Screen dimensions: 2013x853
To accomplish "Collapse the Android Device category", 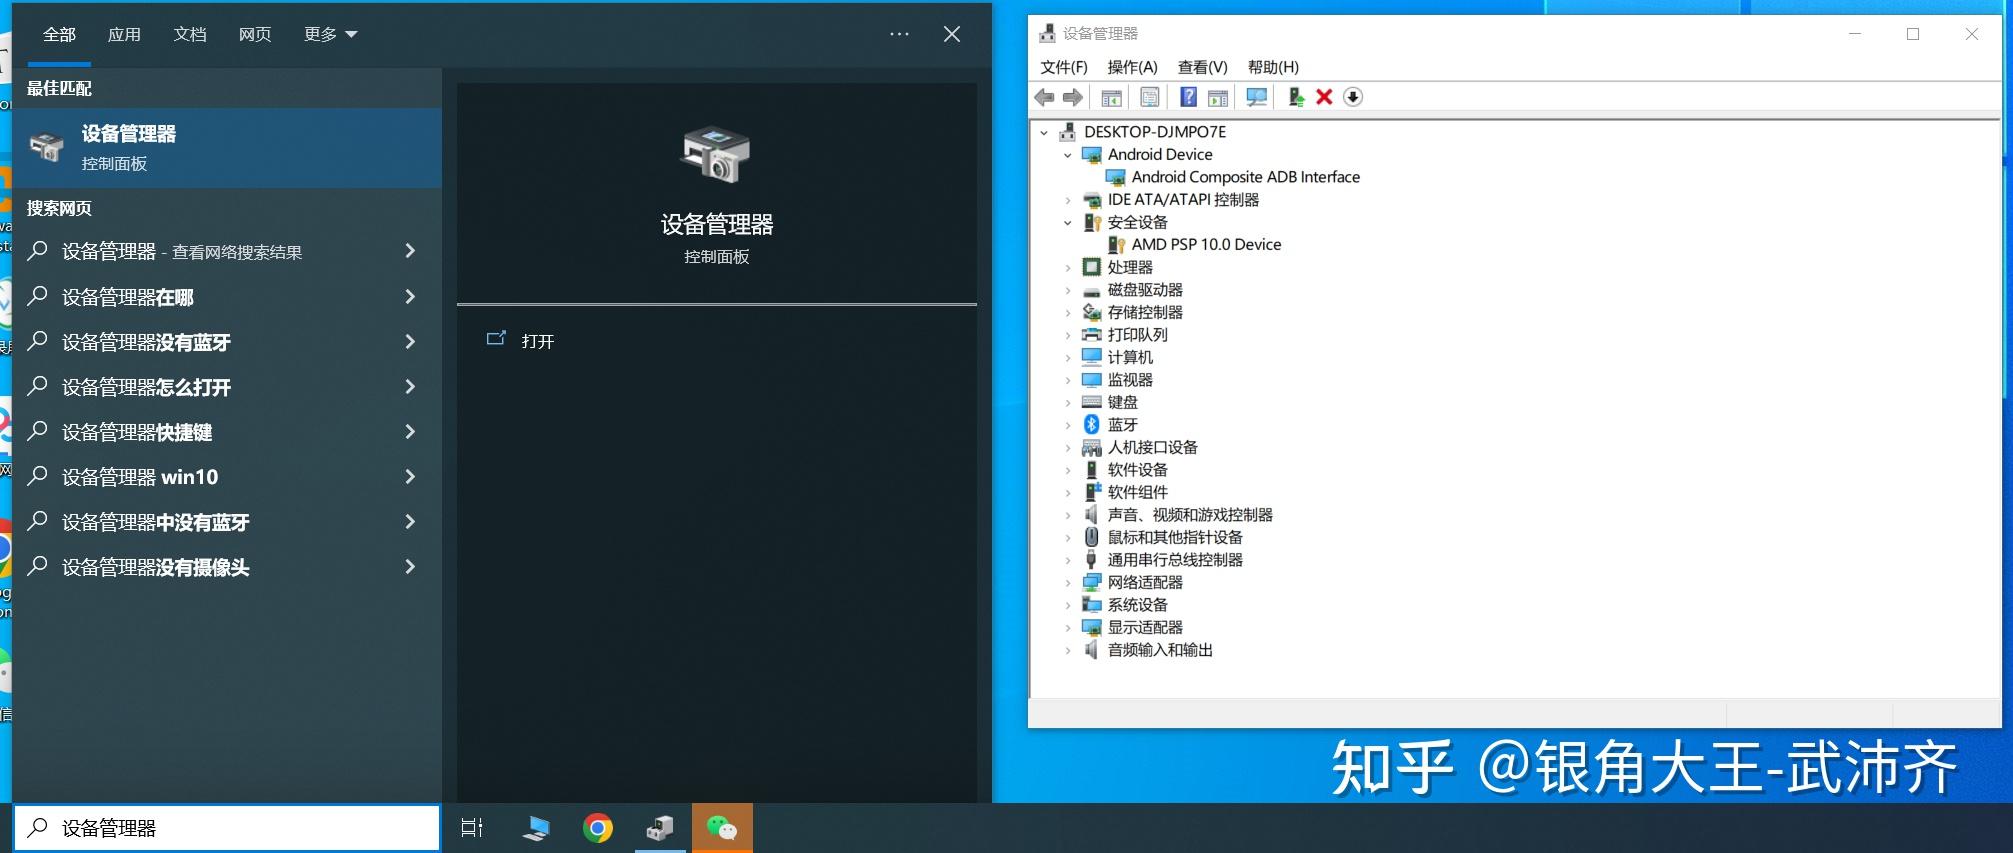I will pyautogui.click(x=1068, y=155).
